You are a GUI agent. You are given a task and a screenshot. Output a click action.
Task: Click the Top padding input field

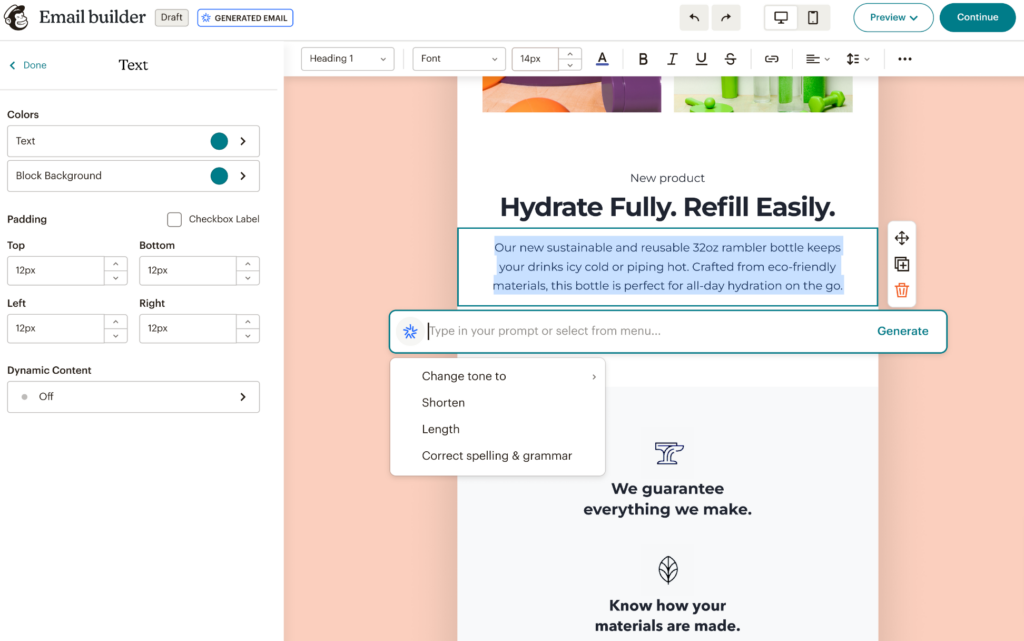click(56, 270)
